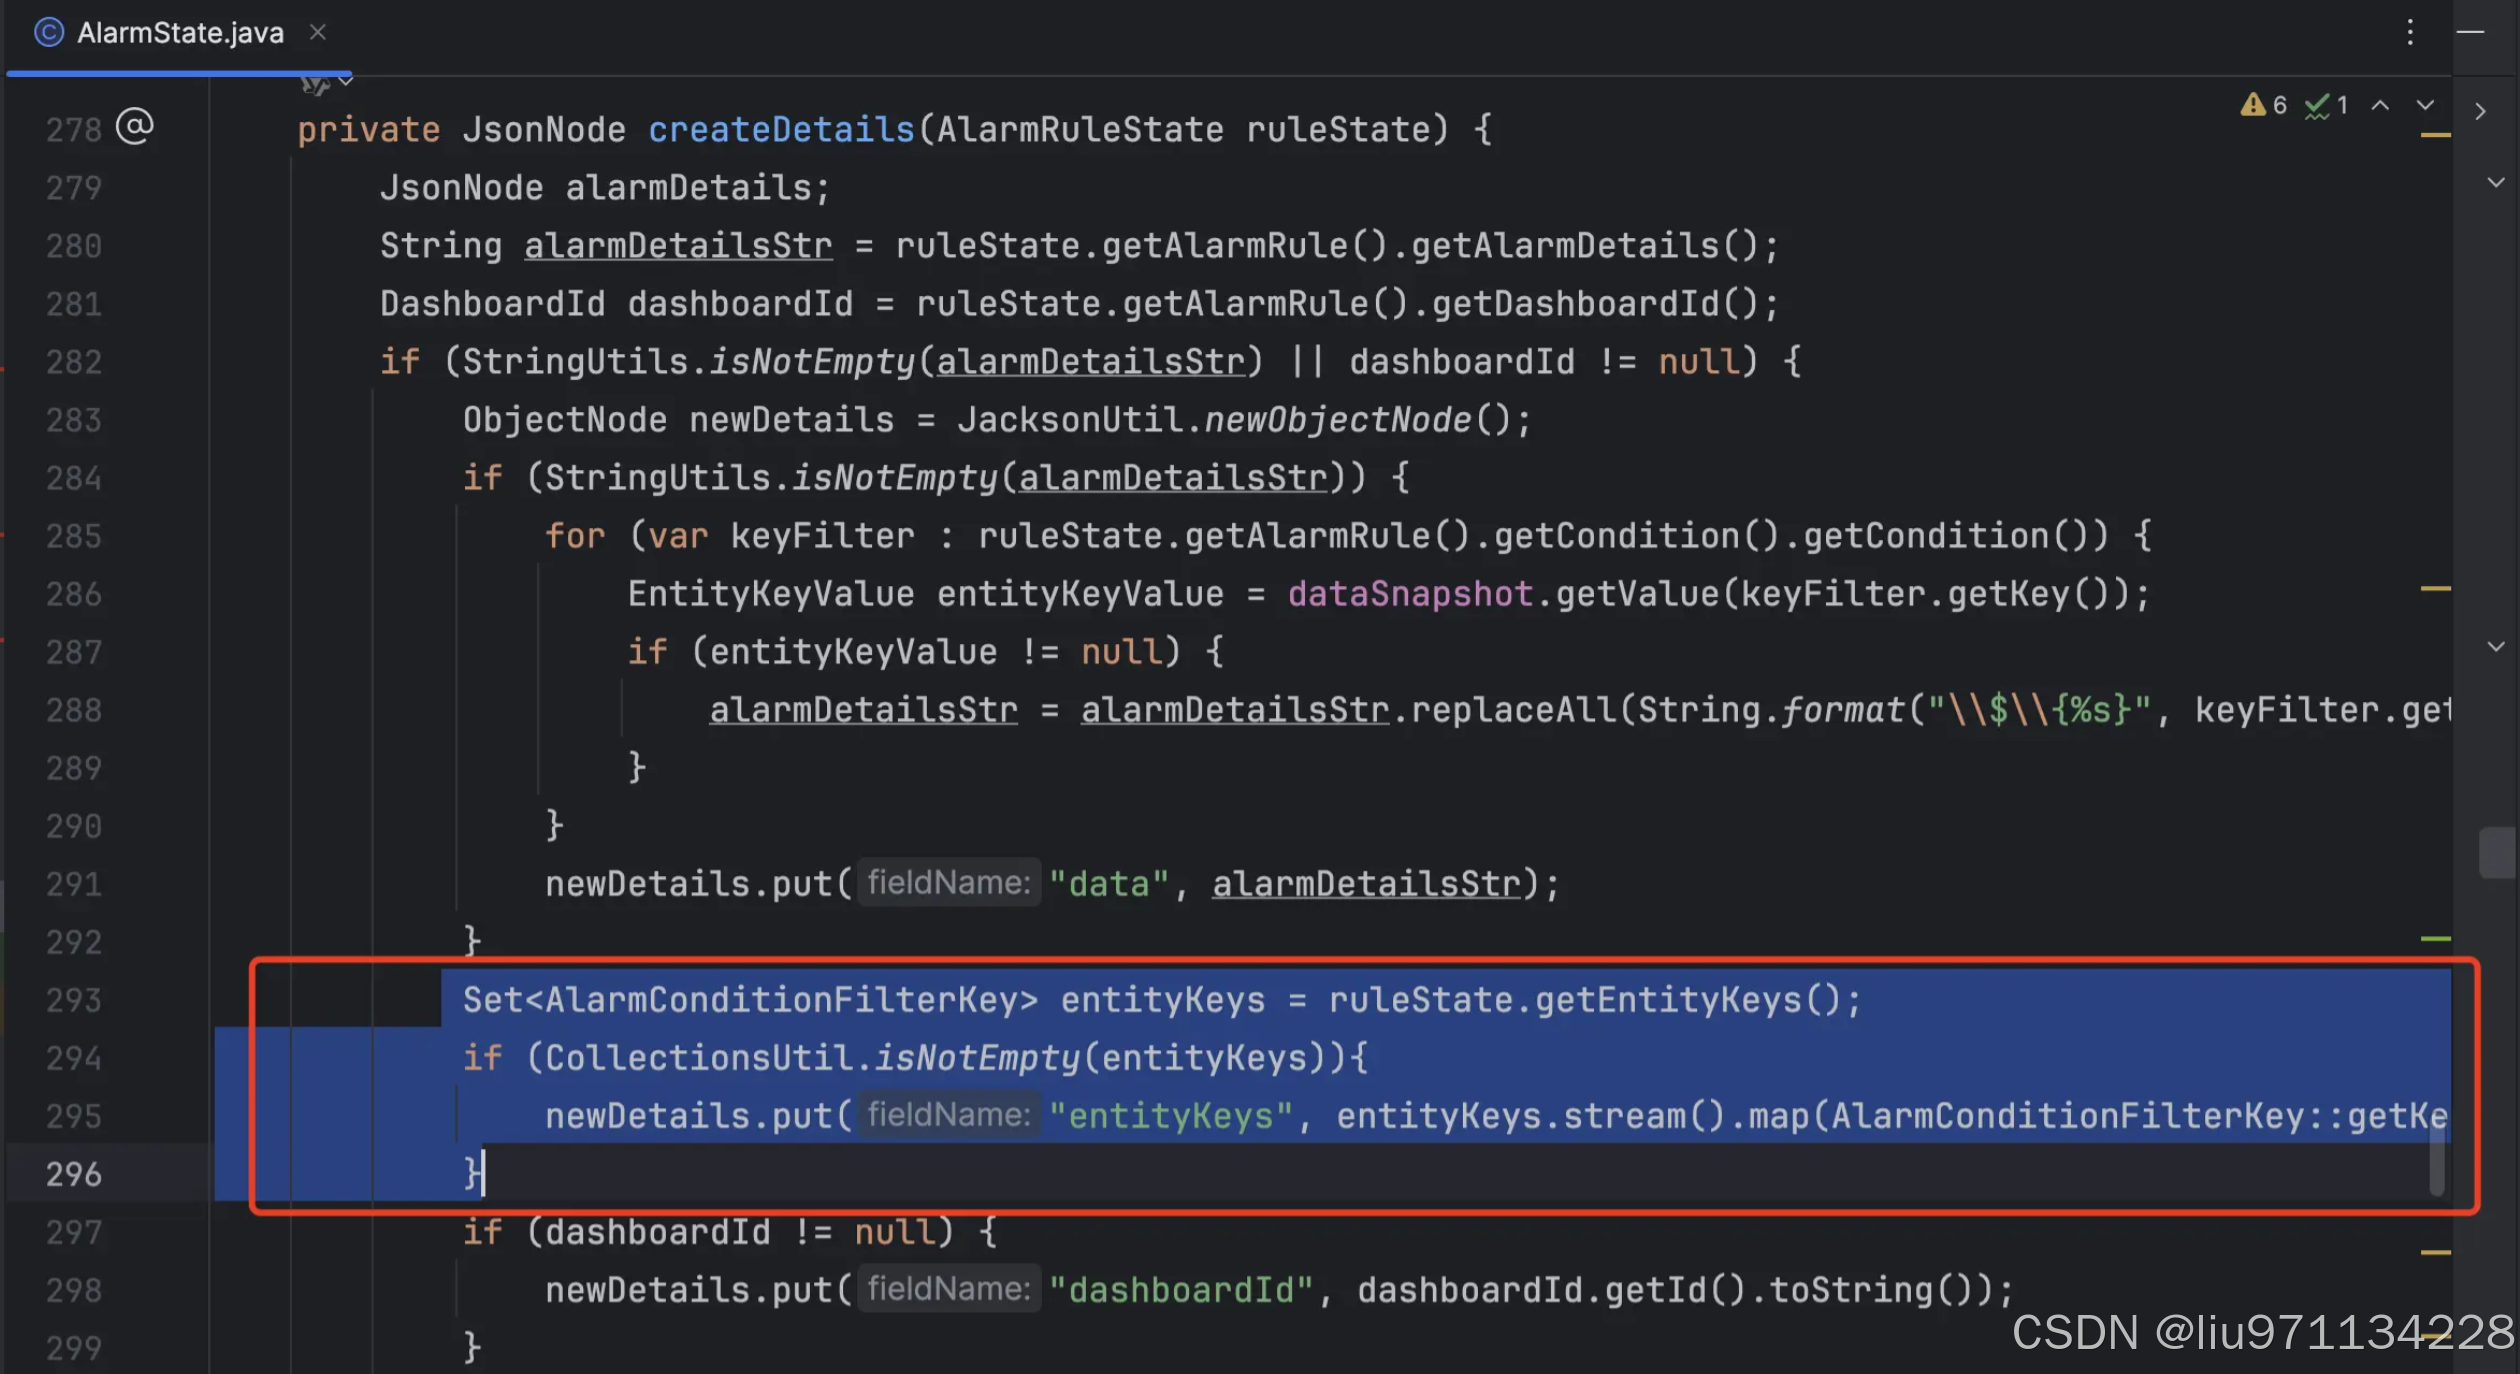The image size is (2520, 1374).
Task: Click the down chevron near line 287 on right strip
Action: [x=2495, y=646]
